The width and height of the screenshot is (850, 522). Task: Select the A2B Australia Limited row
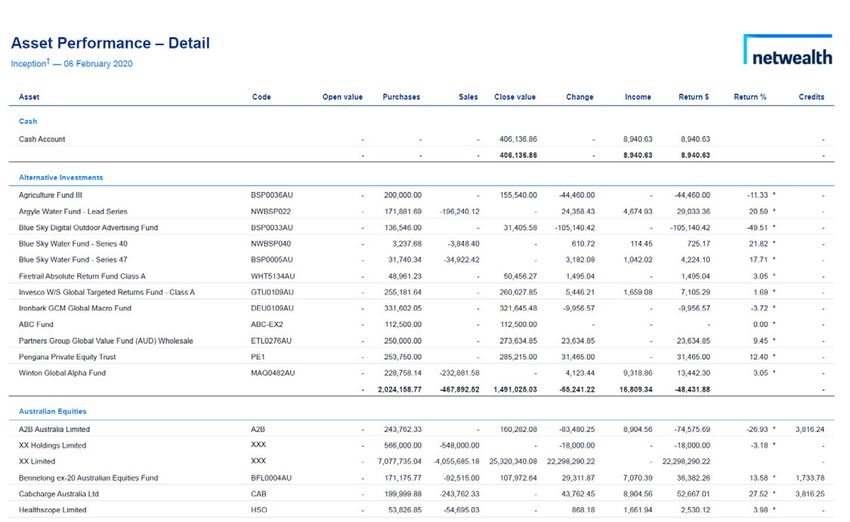coord(421,429)
